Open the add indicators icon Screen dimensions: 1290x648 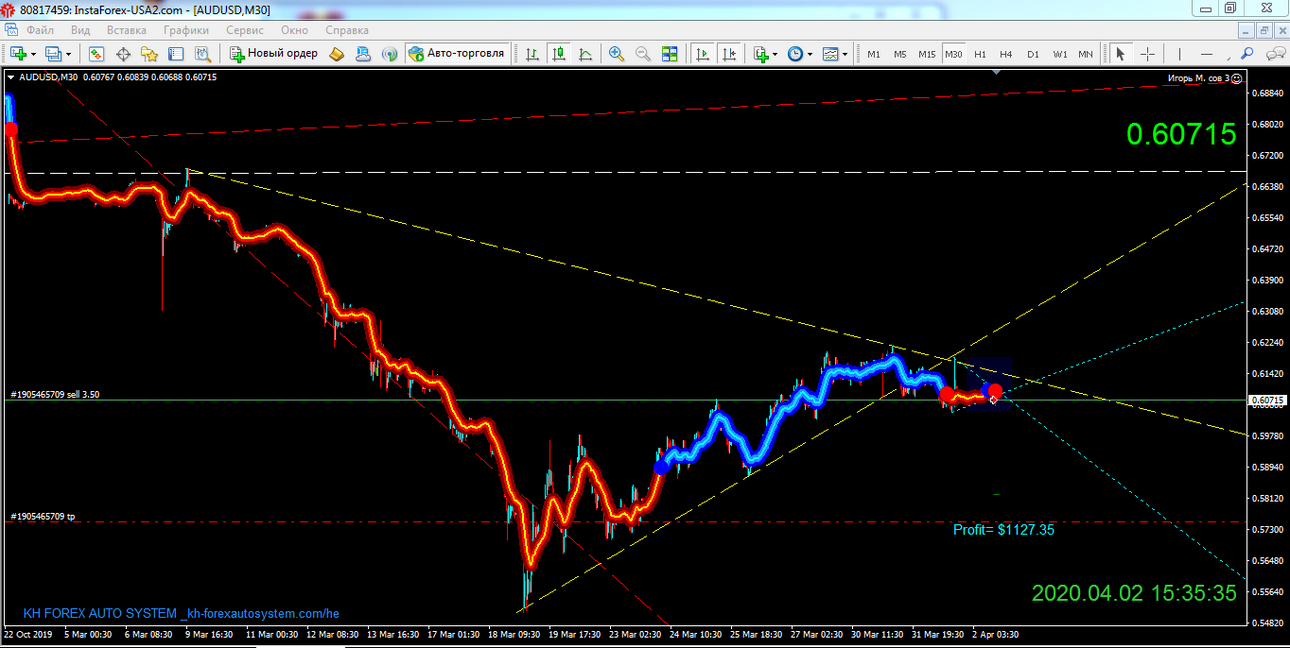[762, 53]
